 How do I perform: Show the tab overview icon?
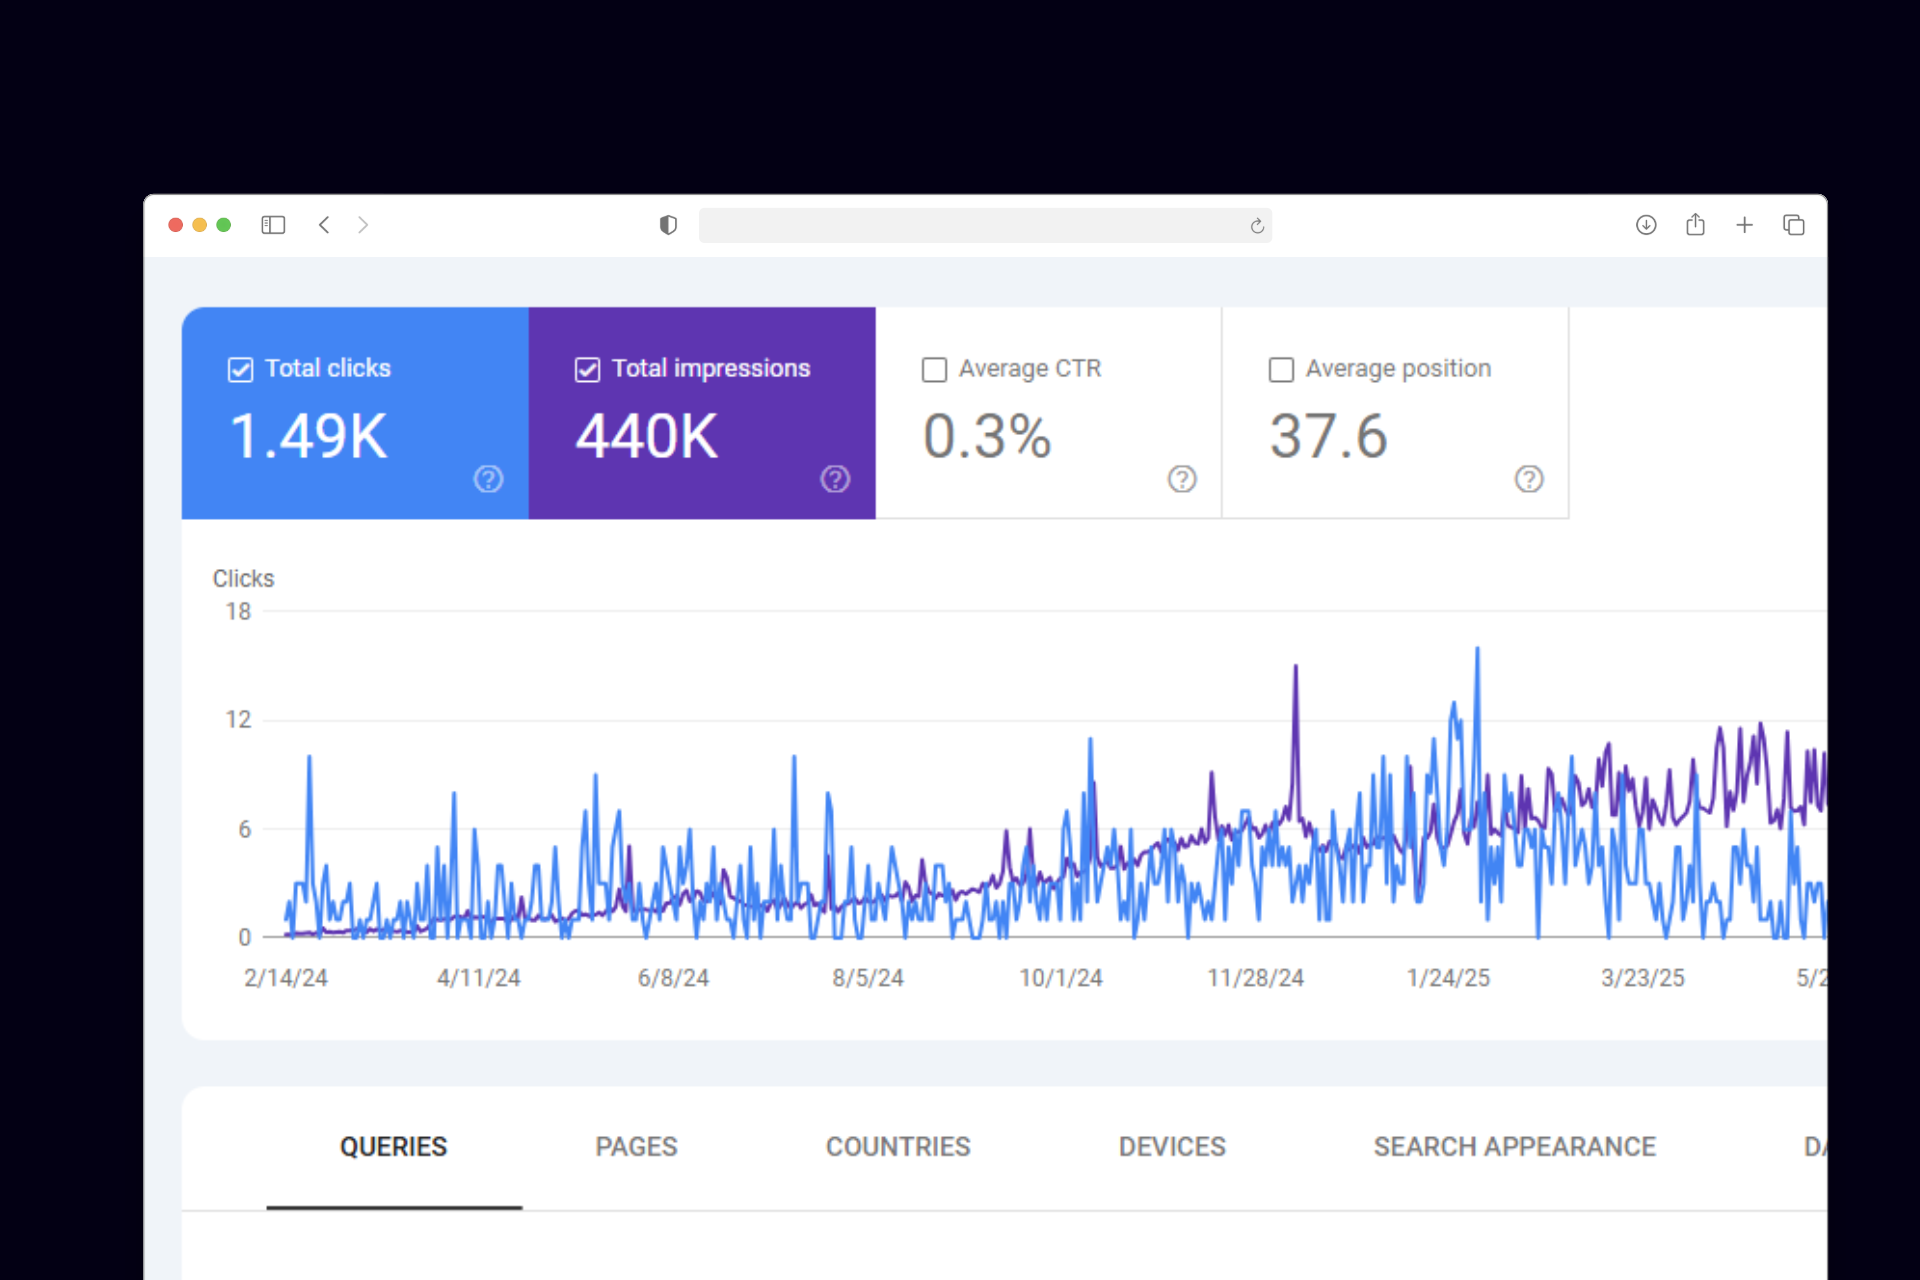[1793, 225]
